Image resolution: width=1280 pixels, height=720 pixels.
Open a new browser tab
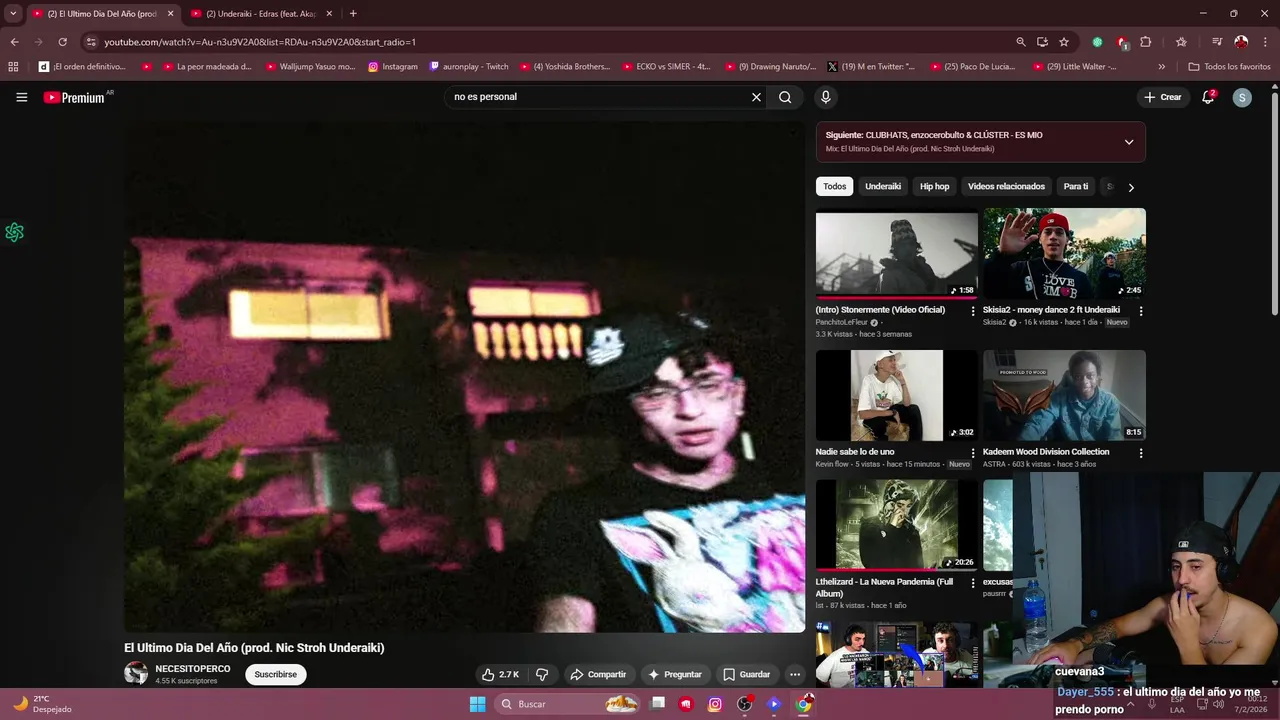coord(353,13)
